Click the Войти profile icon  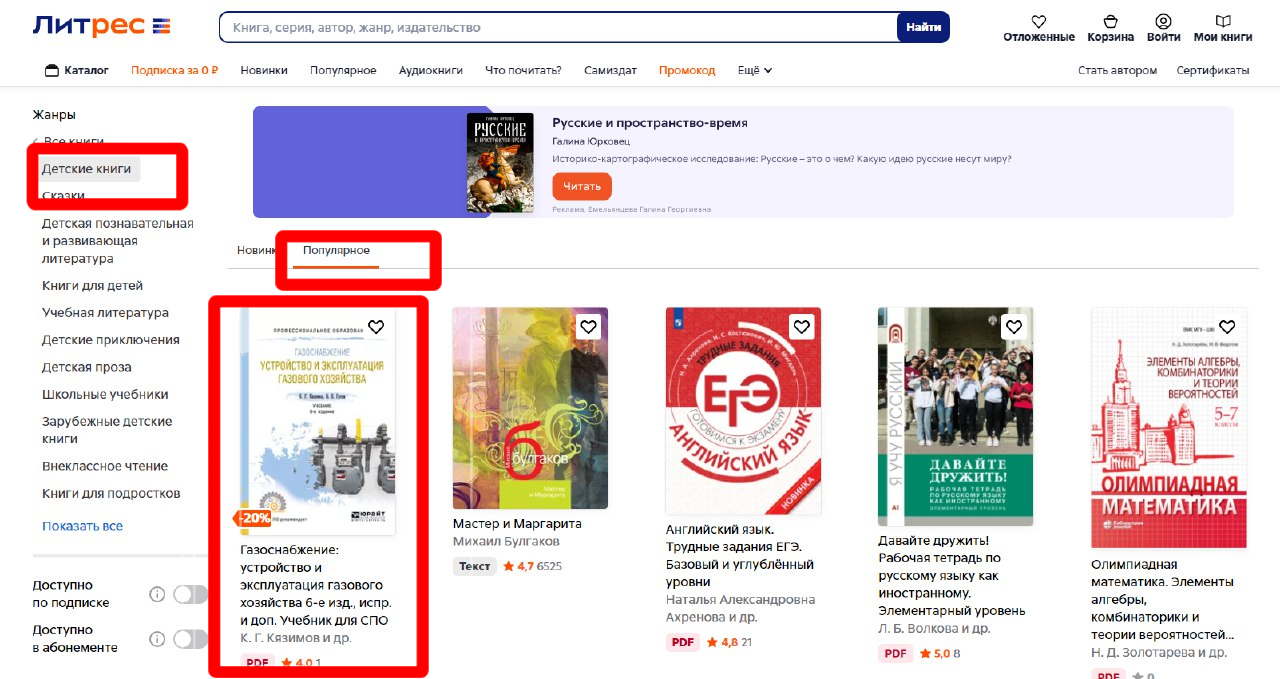click(1163, 21)
